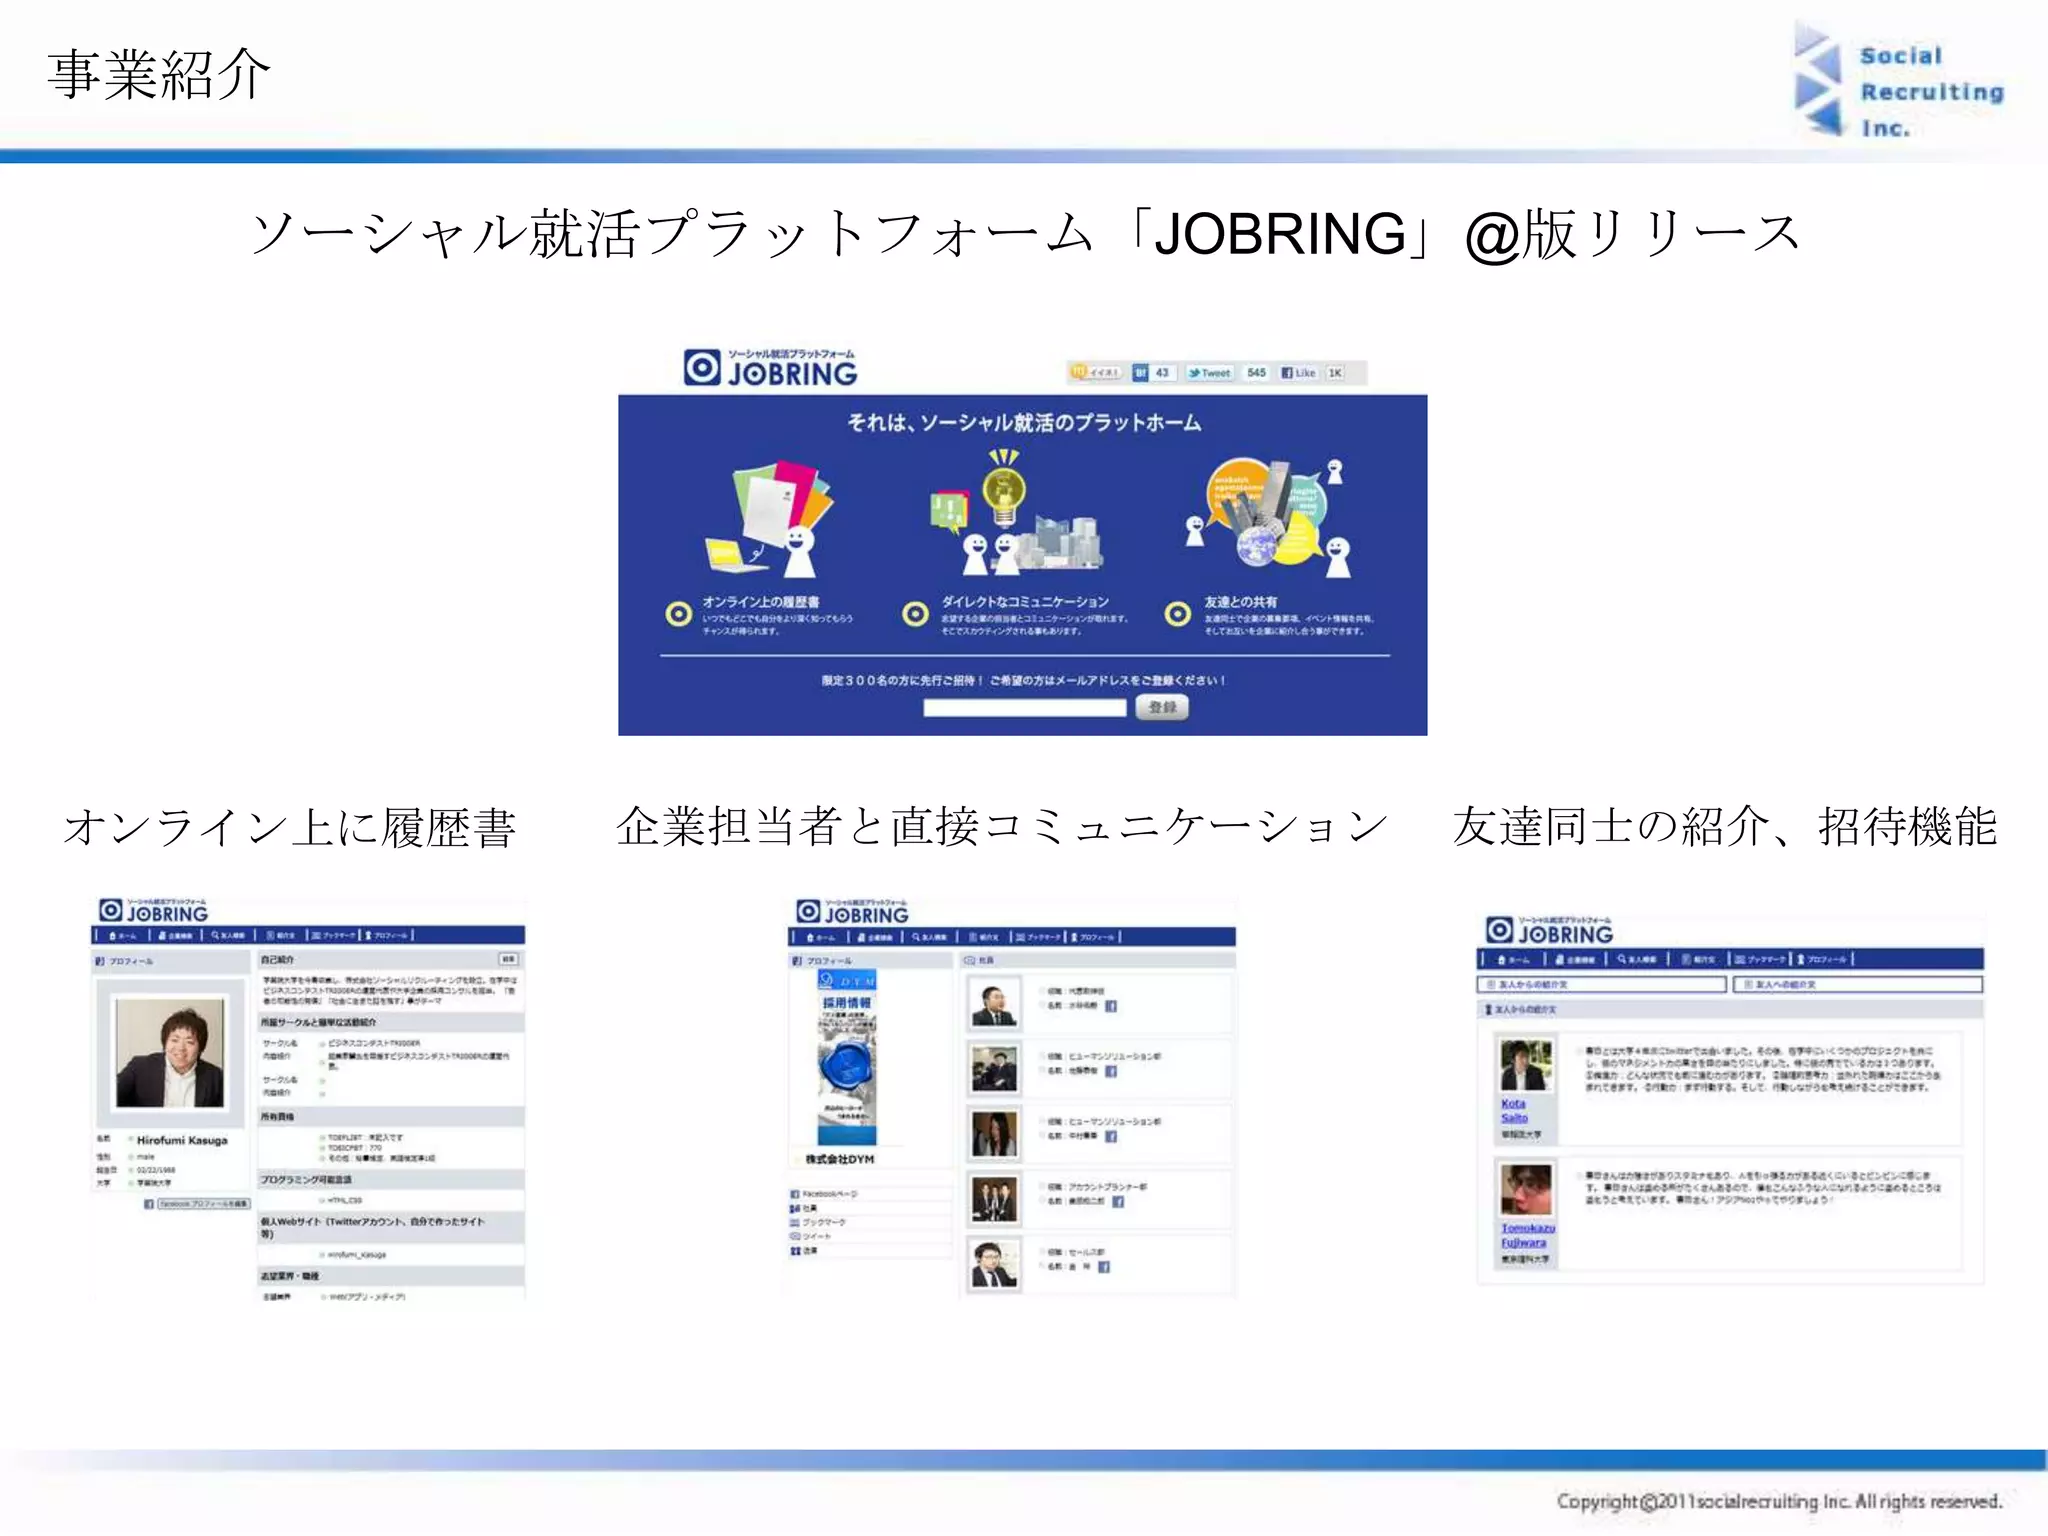The width and height of the screenshot is (2048, 1536).
Task: Click ring bullet beside オンライン上の履歴書
Action: pos(679,614)
